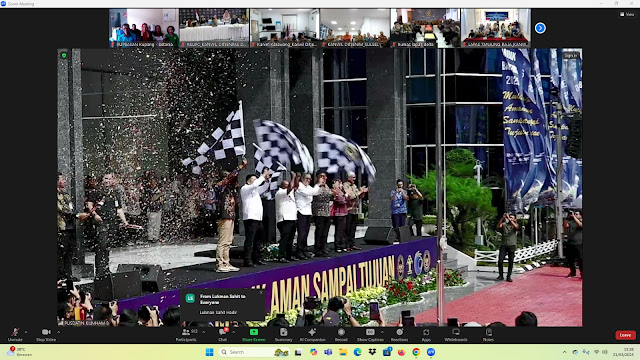The height and width of the screenshot is (360, 640).
Task: Open Microsoft Teams from taskbar
Action: pyautogui.click(x=328, y=352)
